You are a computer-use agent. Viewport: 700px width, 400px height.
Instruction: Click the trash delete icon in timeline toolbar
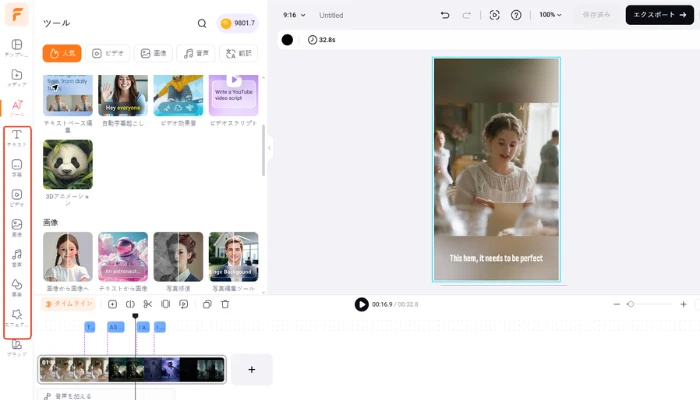tap(225, 304)
